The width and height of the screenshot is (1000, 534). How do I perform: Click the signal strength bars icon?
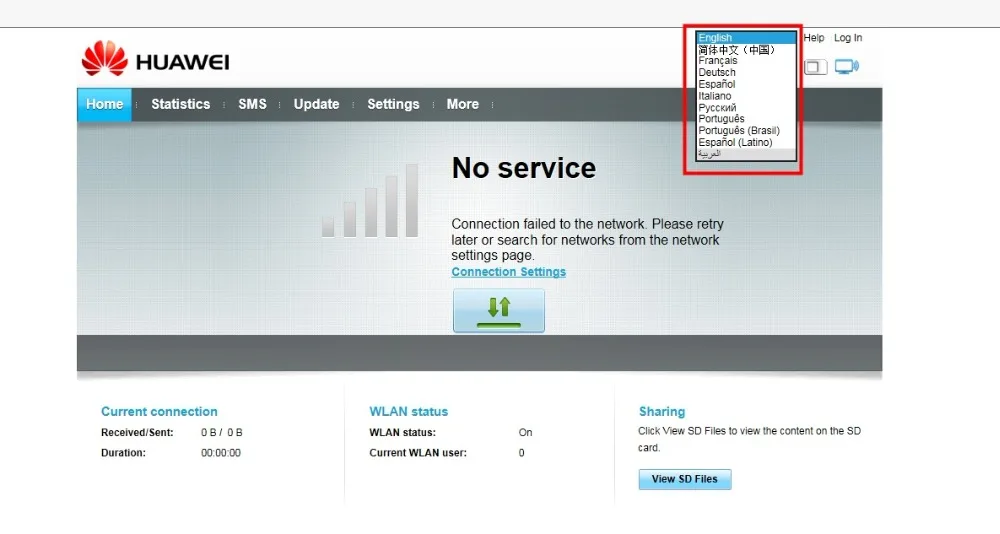click(x=370, y=200)
